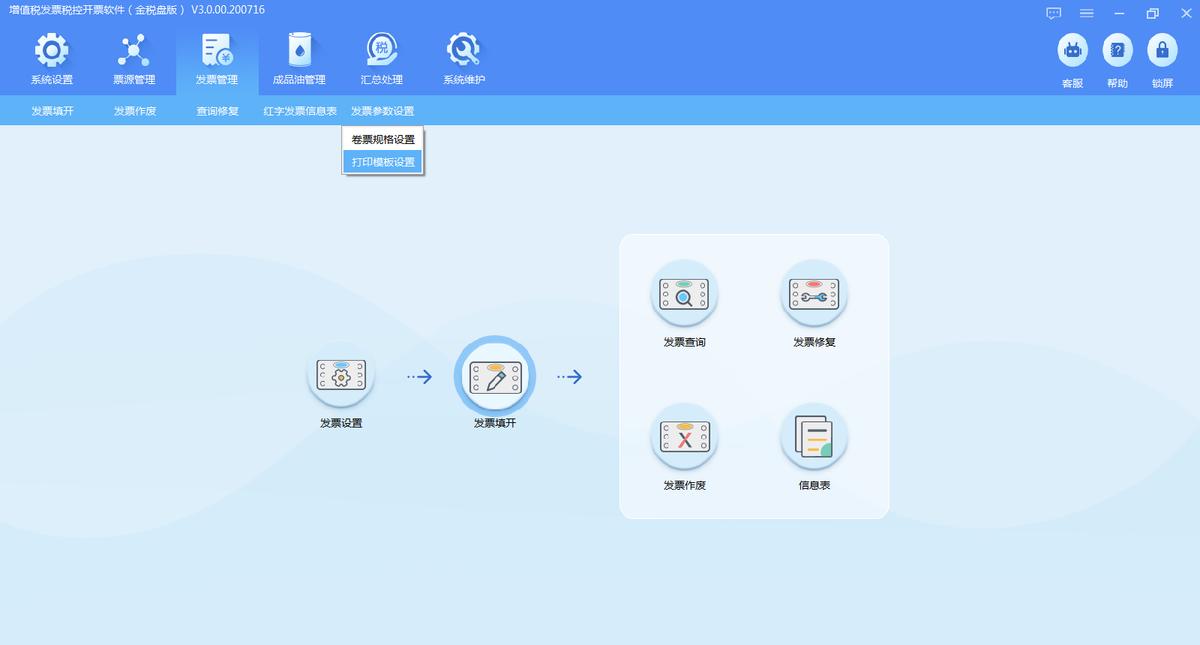Open 票源管理 module icon

click(134, 50)
